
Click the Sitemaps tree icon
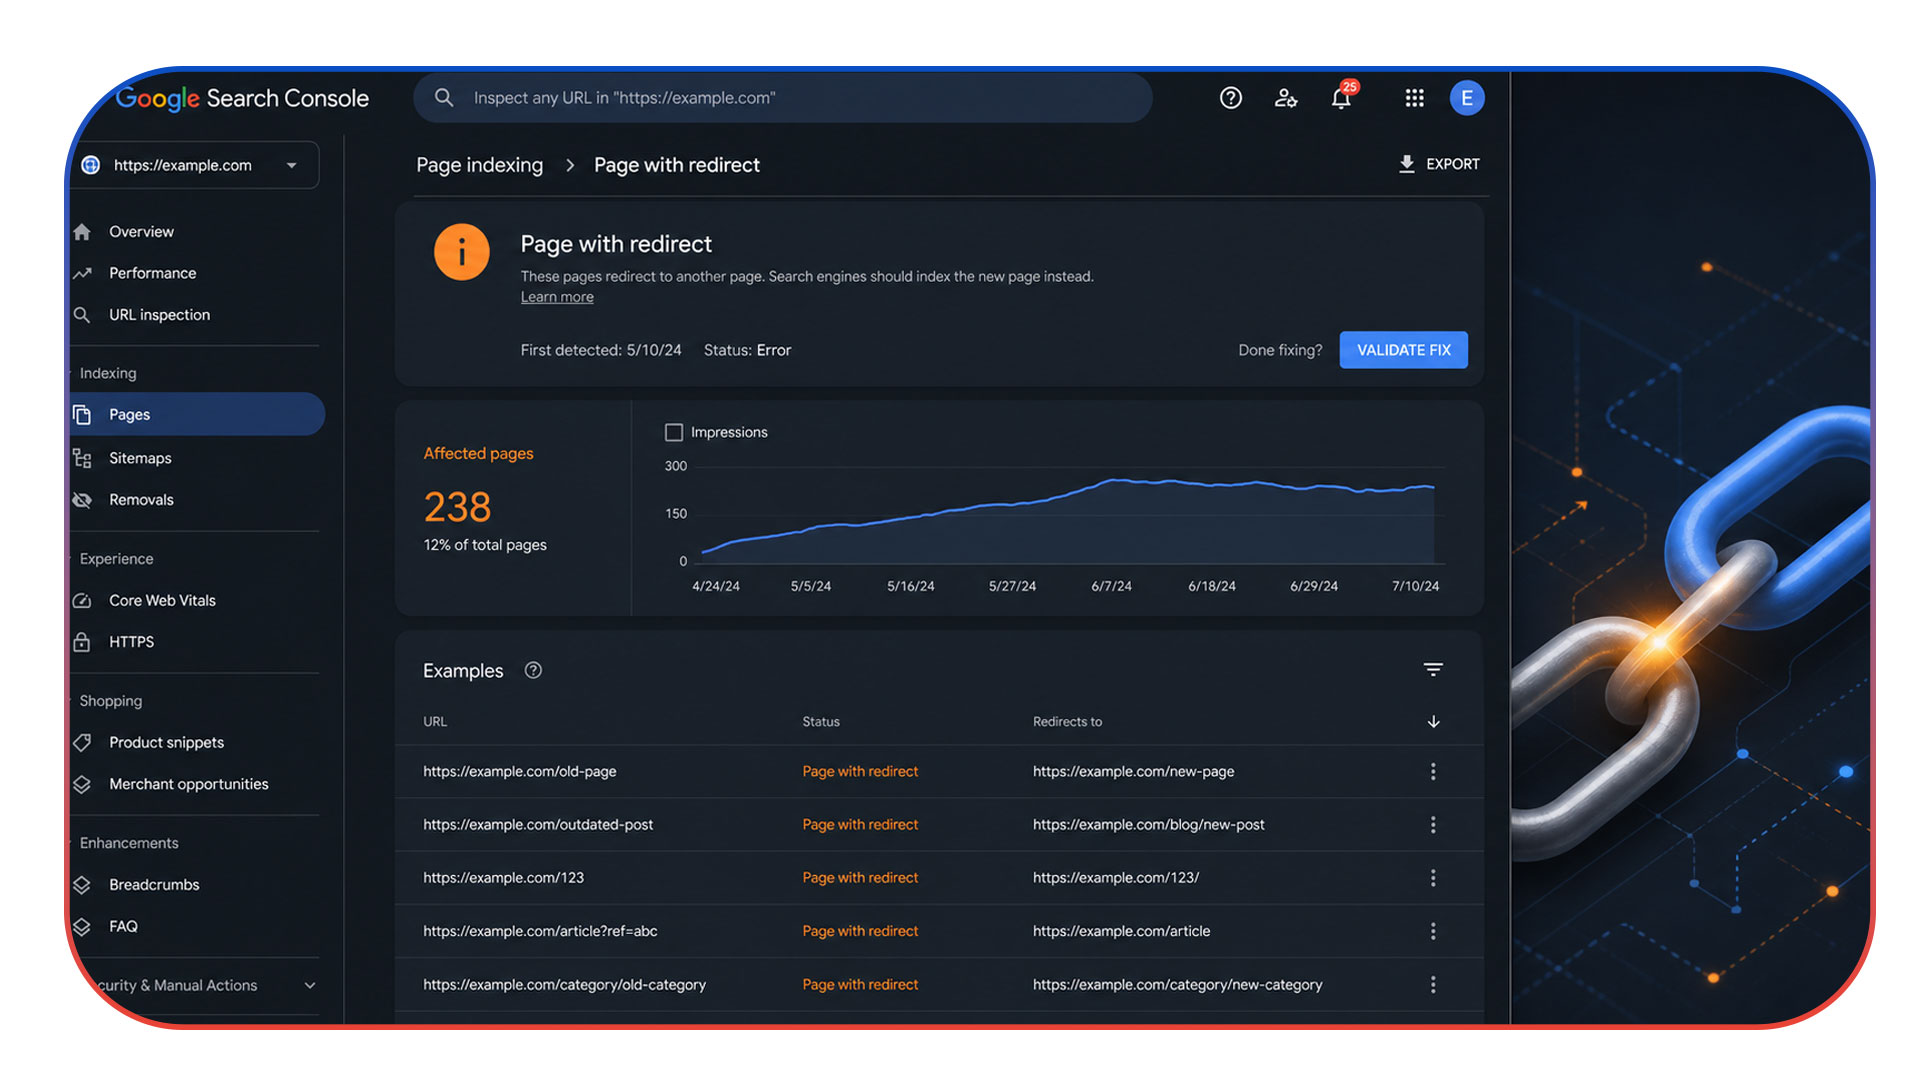(x=82, y=458)
